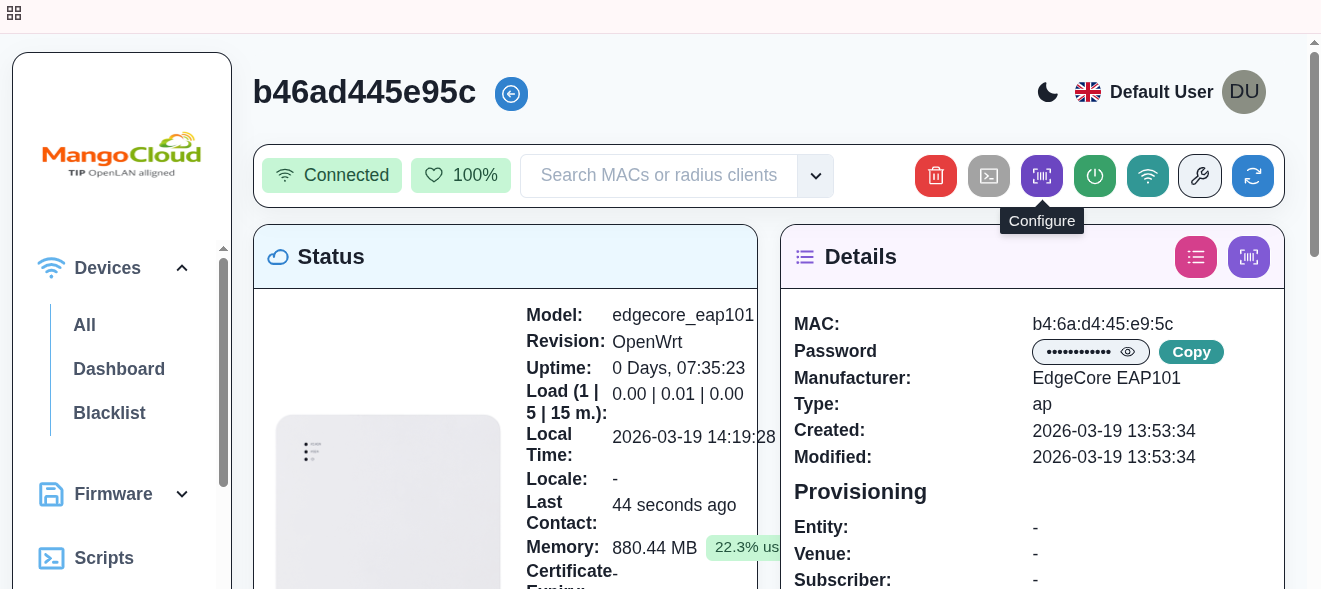This screenshot has height=589, width=1321.
Task: Click the Connected status badge
Action: [332, 175]
